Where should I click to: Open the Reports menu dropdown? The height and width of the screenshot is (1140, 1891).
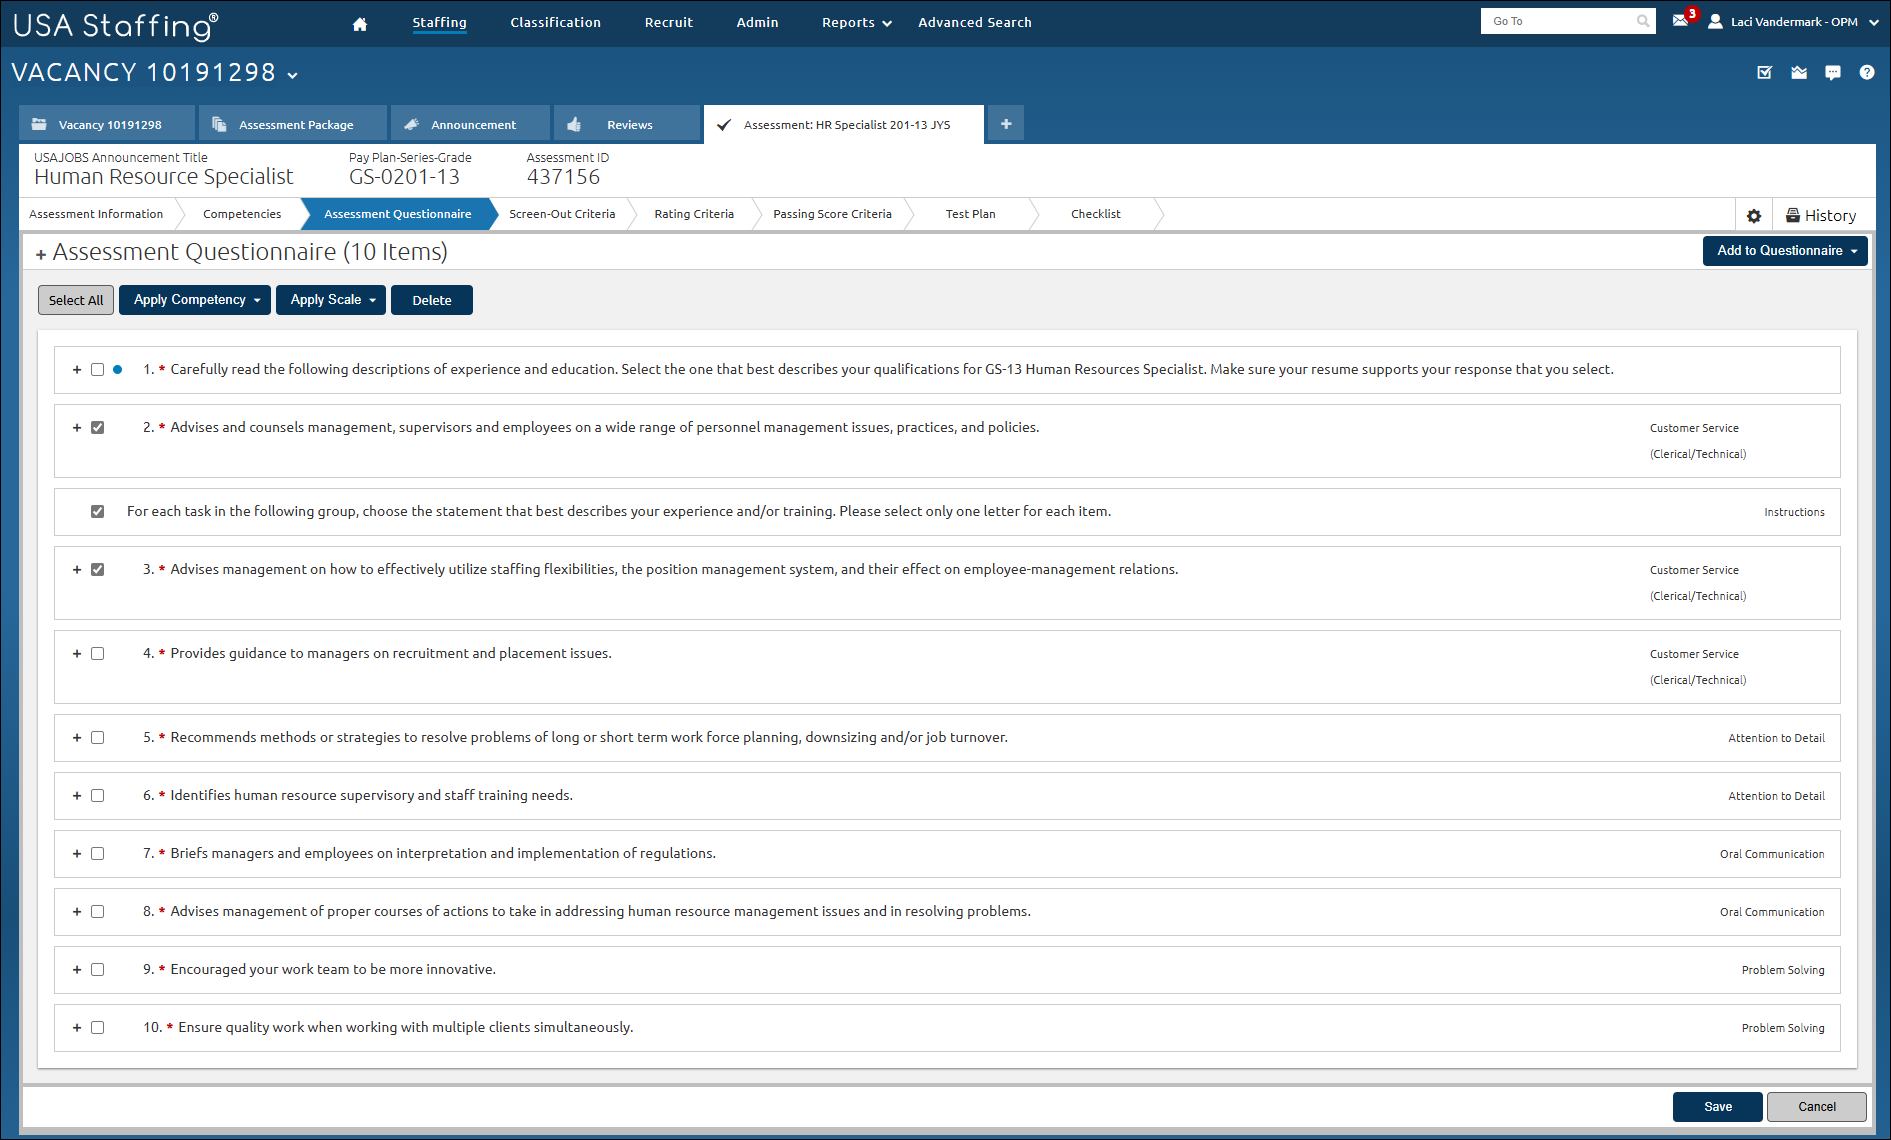click(x=856, y=23)
